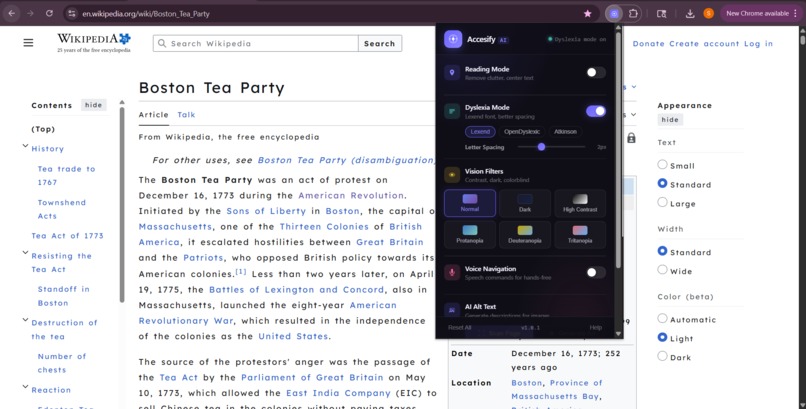Viewport: 806px width, 409px height.
Task: Click the popup scrollbar down arrow
Action: point(618,333)
